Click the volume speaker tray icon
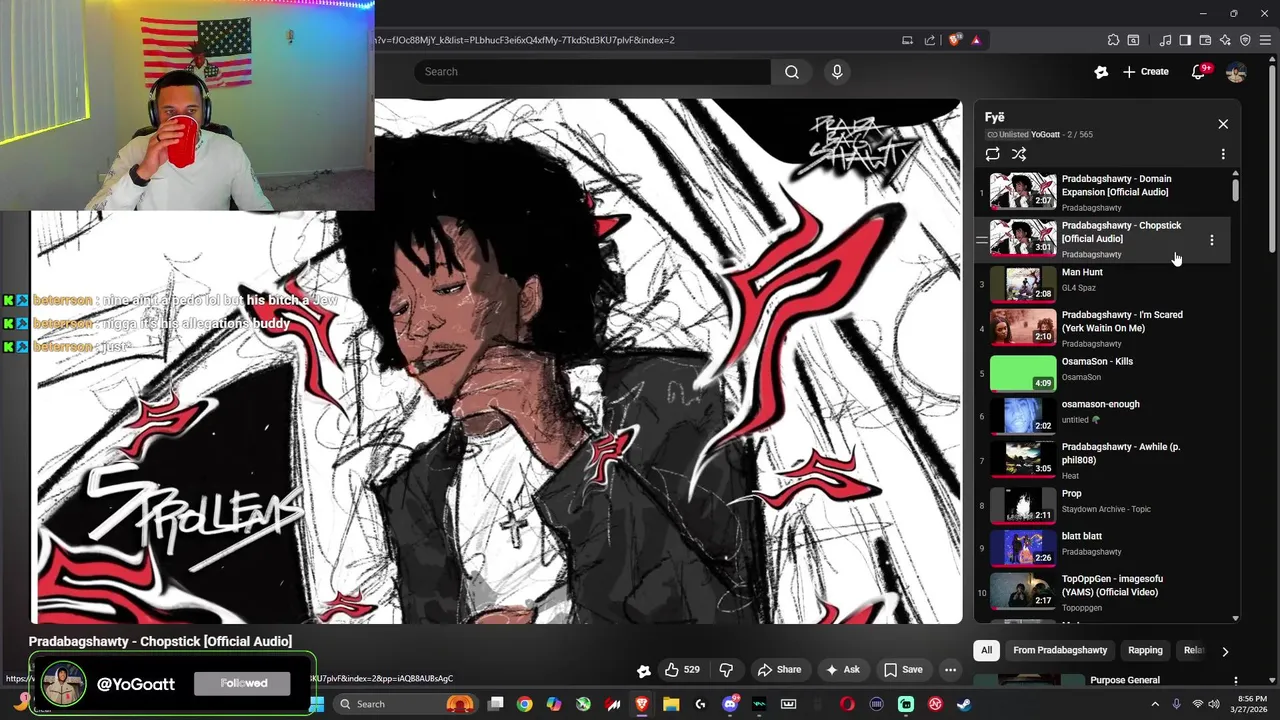The image size is (1280, 720). pos(1216,704)
